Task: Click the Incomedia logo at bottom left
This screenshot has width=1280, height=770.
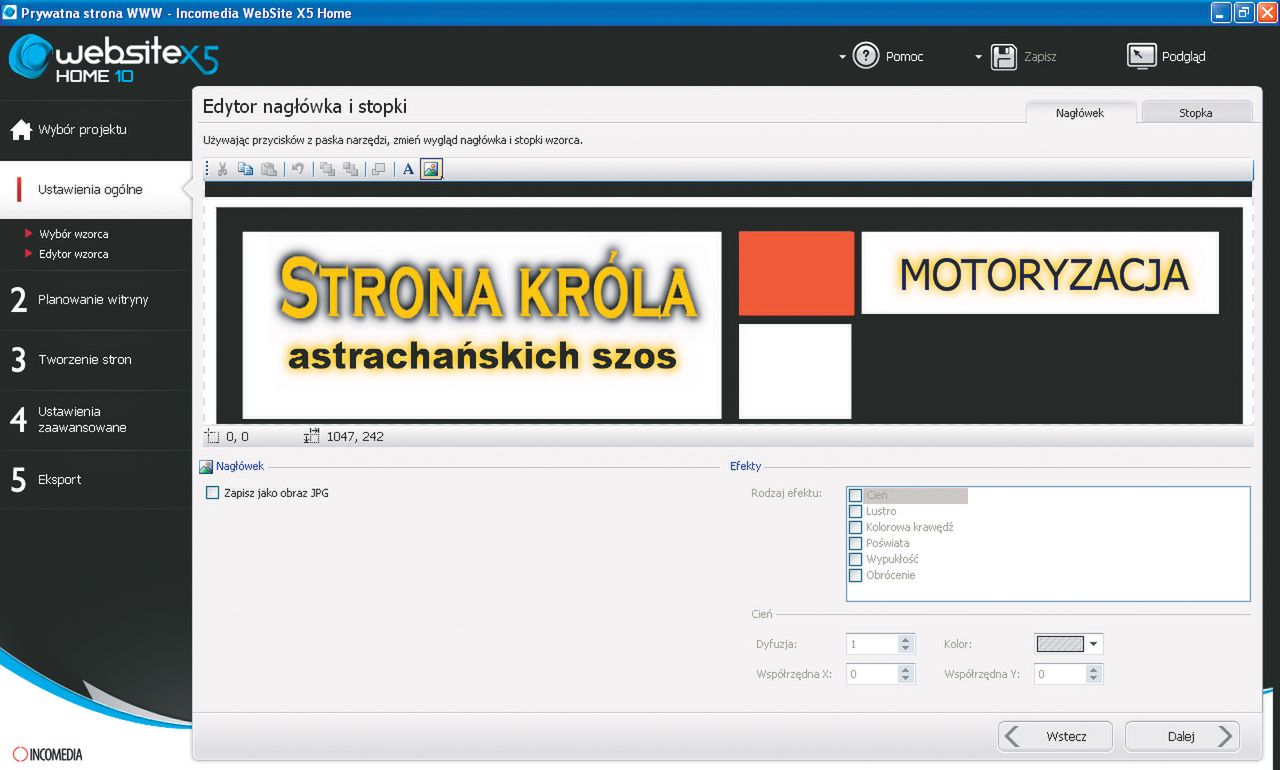Action: point(48,754)
